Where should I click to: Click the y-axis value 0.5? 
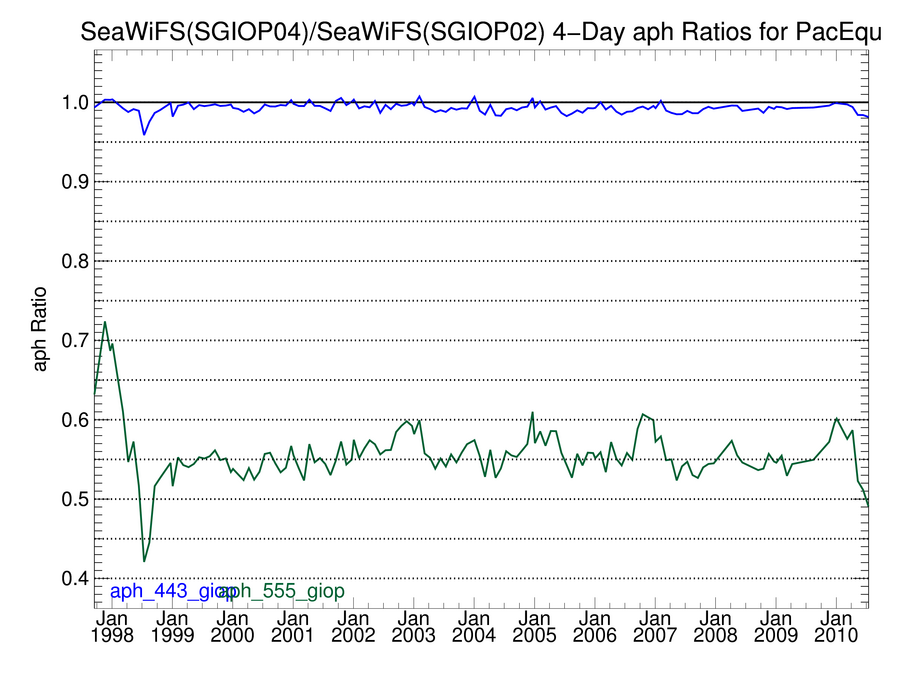(x=76, y=499)
